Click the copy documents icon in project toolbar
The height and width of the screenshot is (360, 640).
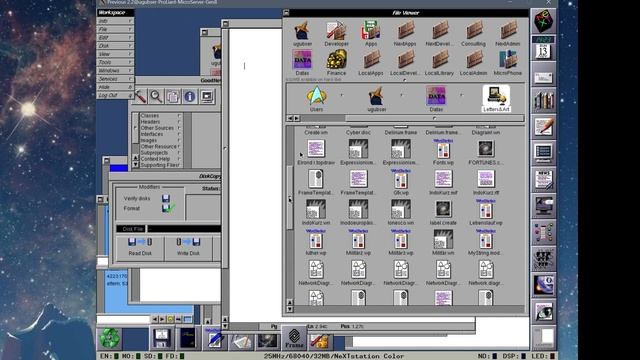click(x=173, y=97)
